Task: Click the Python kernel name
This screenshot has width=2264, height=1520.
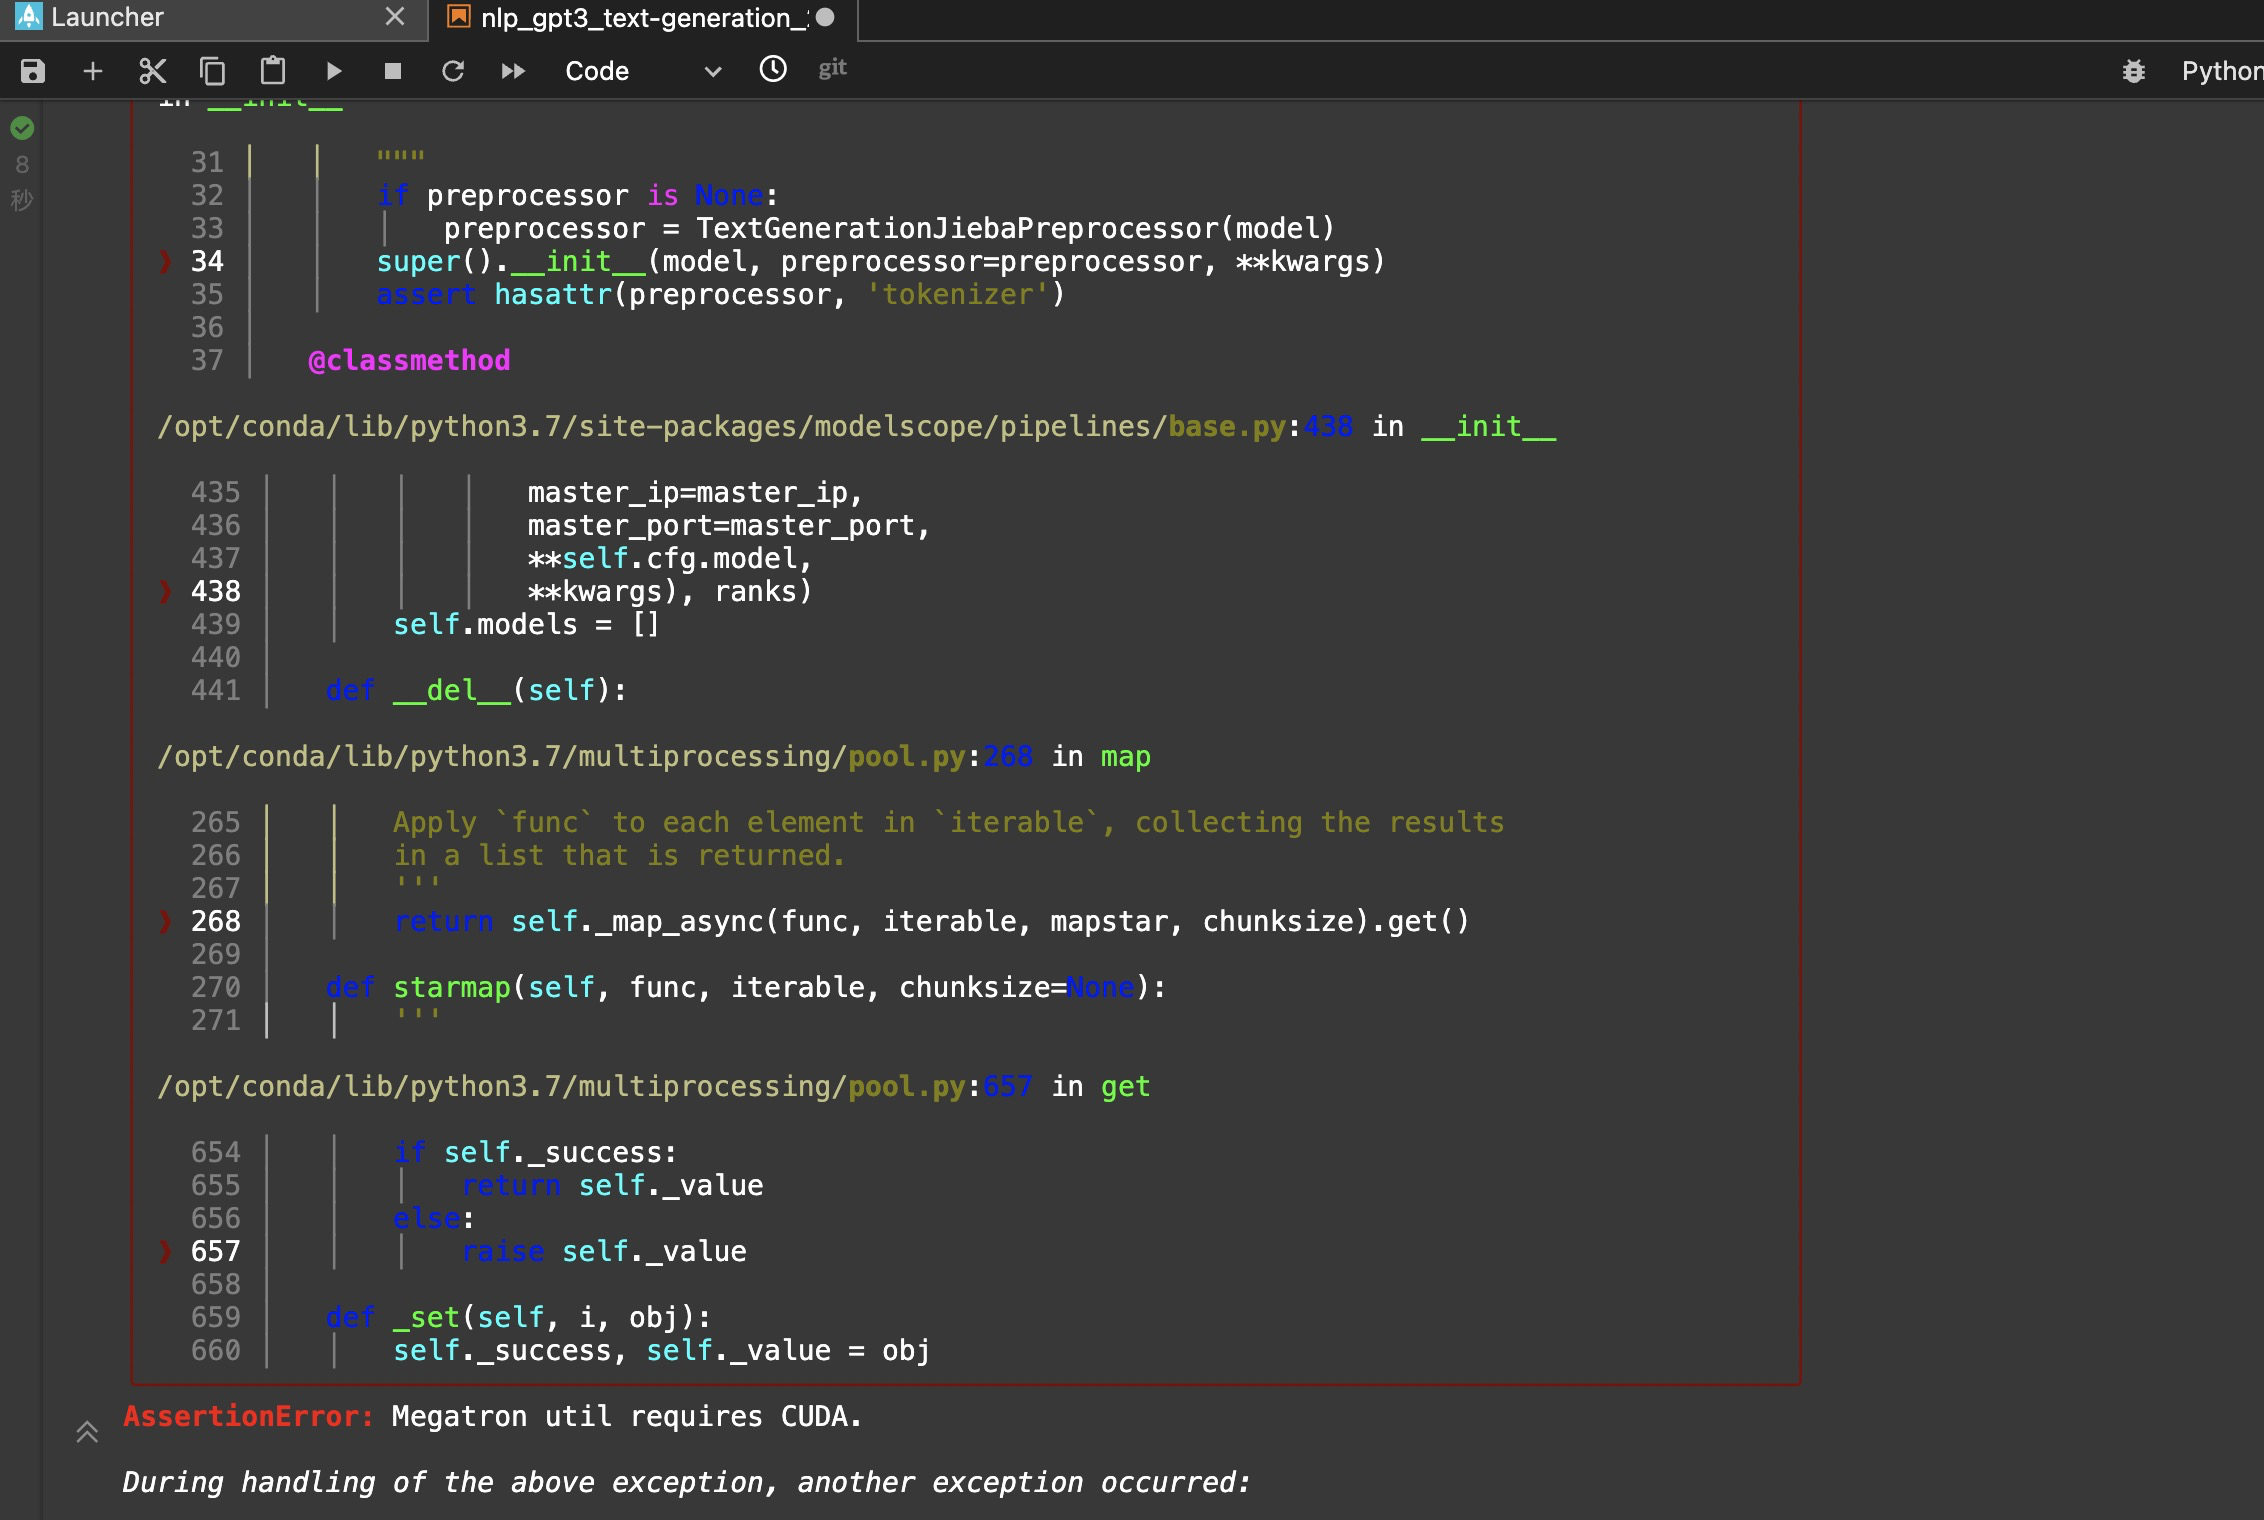Action: point(2221,71)
